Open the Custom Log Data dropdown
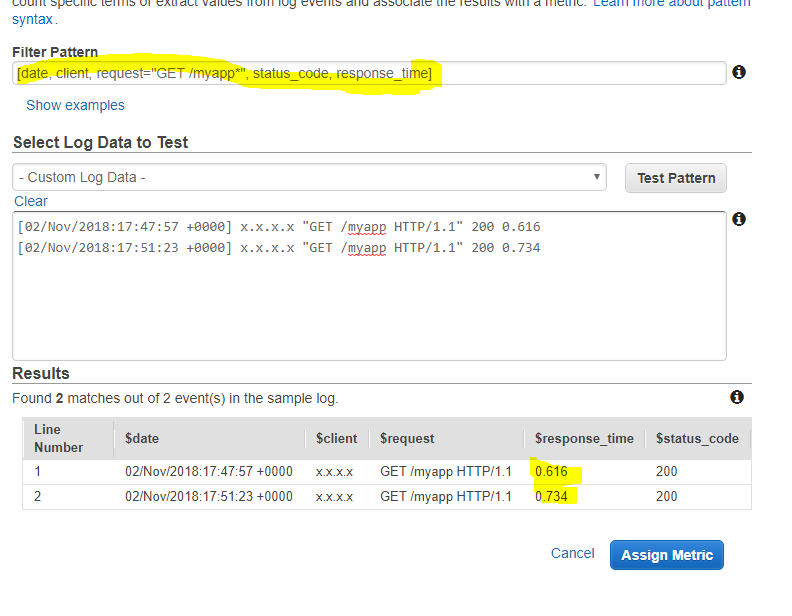This screenshot has height=616, width=792. (x=309, y=177)
